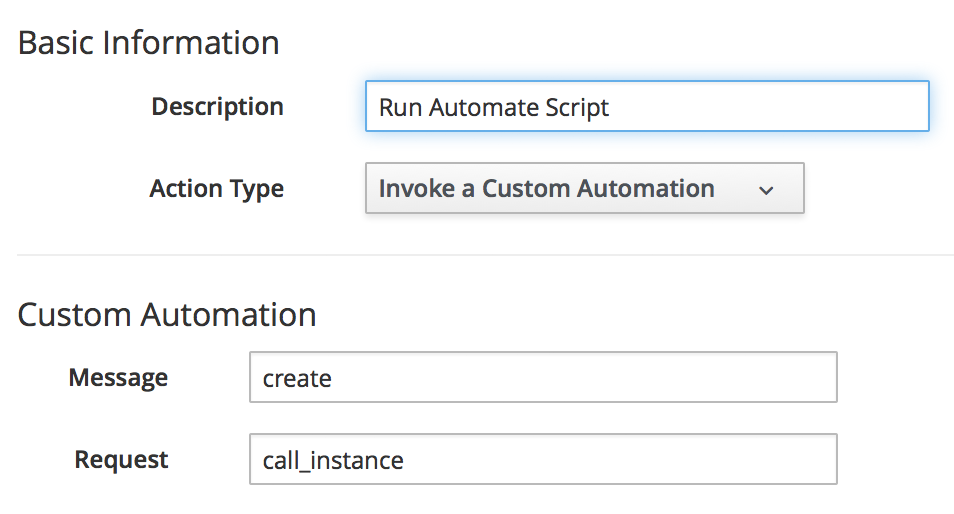Screen dimensions: 954x514
Task: Click the 'Message' field label
Action: [x=118, y=378]
